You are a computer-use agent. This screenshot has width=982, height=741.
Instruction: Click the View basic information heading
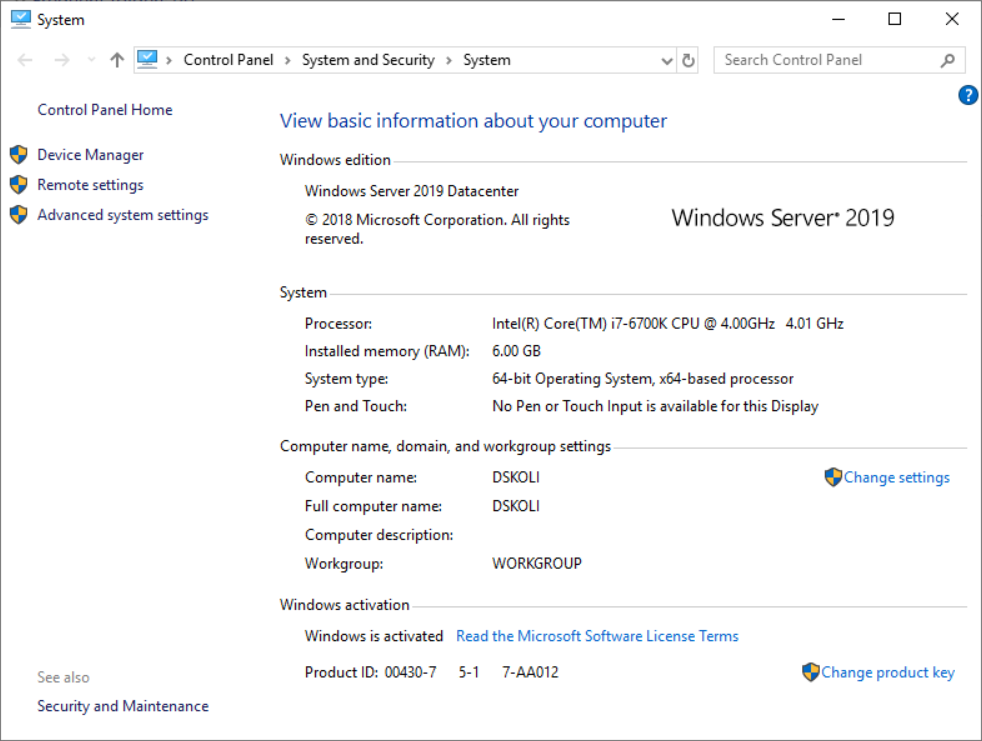pos(473,120)
